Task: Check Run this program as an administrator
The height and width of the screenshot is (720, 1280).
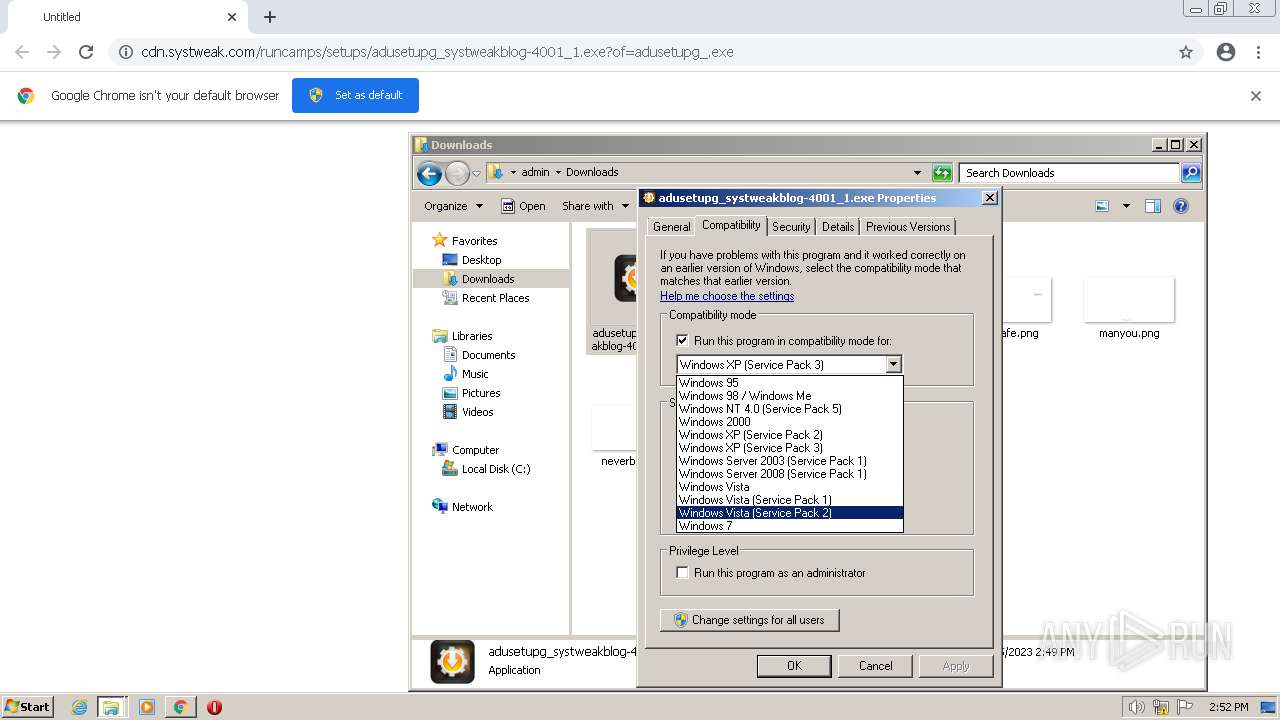Action: (x=682, y=573)
